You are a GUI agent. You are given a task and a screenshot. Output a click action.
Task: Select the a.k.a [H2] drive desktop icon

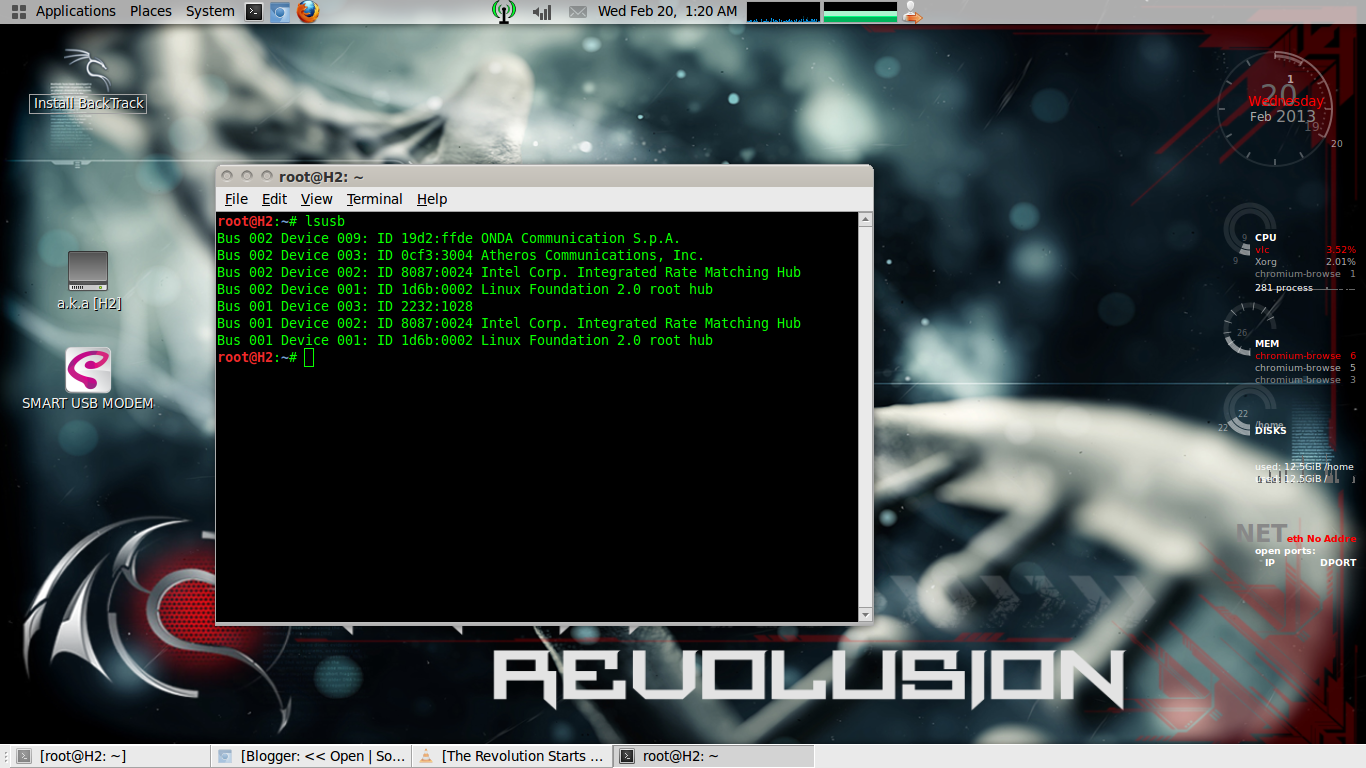(x=89, y=280)
